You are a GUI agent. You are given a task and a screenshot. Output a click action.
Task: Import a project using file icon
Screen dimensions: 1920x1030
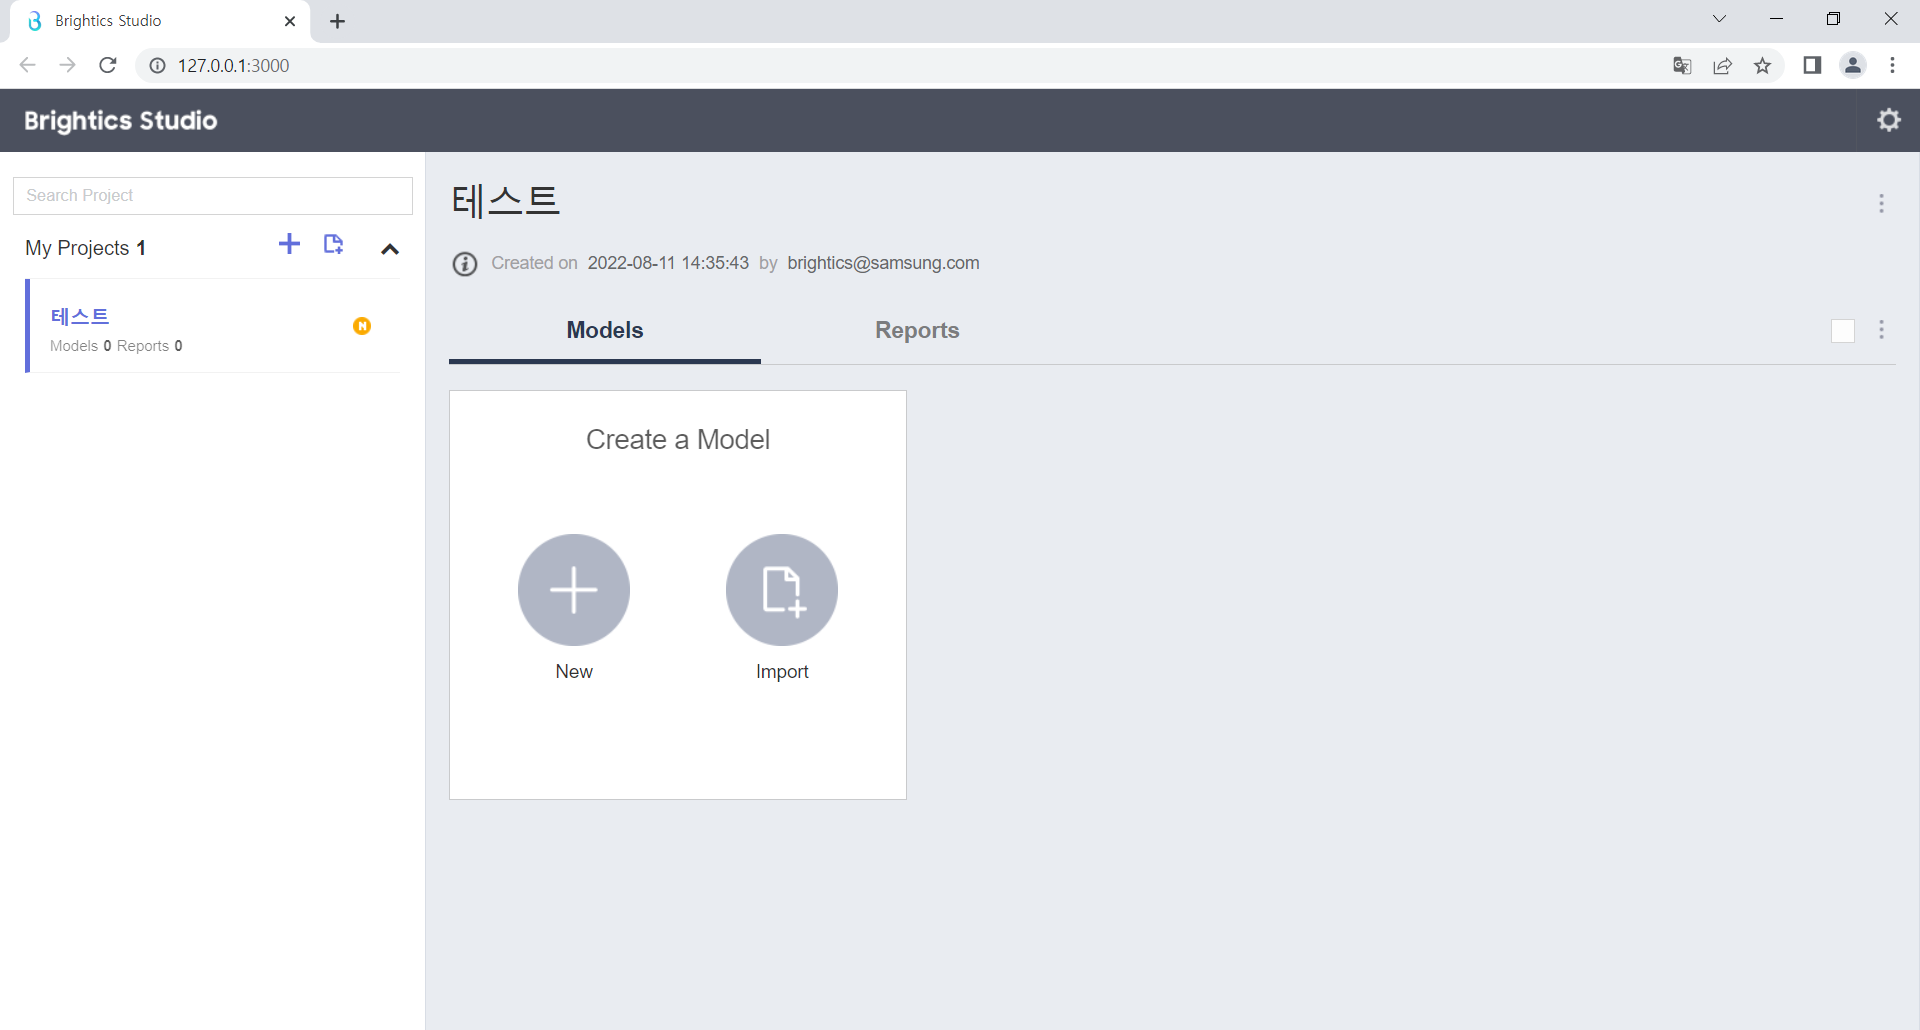tap(334, 244)
